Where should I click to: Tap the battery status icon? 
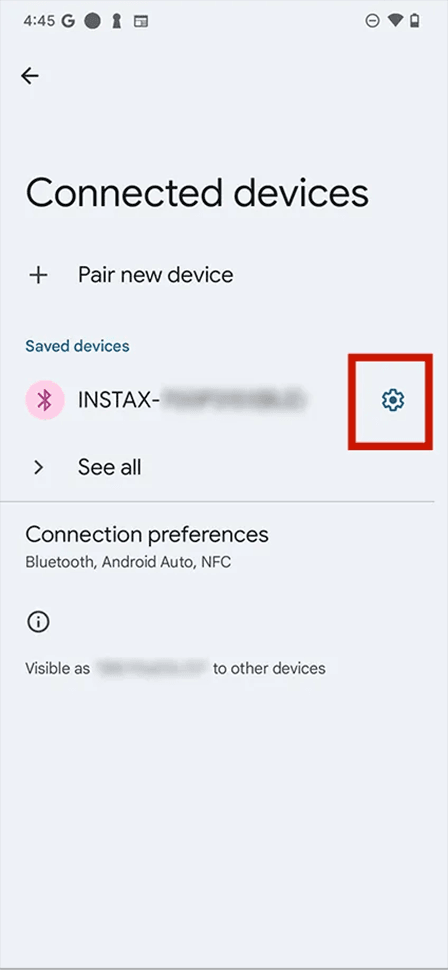415,21
